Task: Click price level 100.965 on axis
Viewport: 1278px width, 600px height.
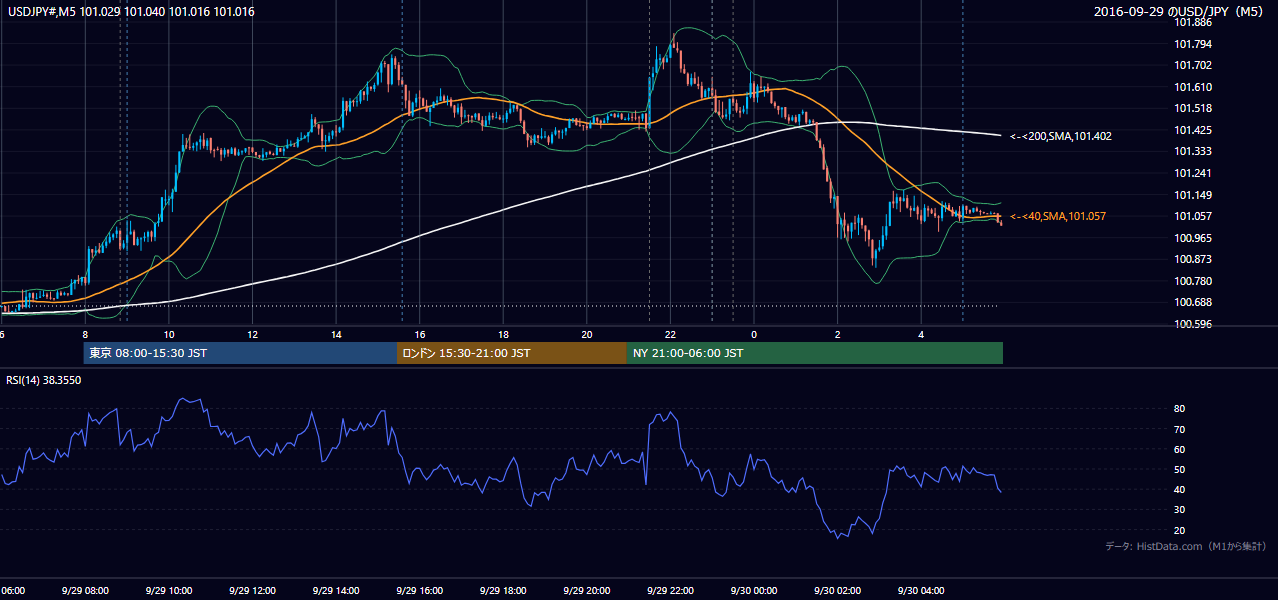Action: point(1193,238)
